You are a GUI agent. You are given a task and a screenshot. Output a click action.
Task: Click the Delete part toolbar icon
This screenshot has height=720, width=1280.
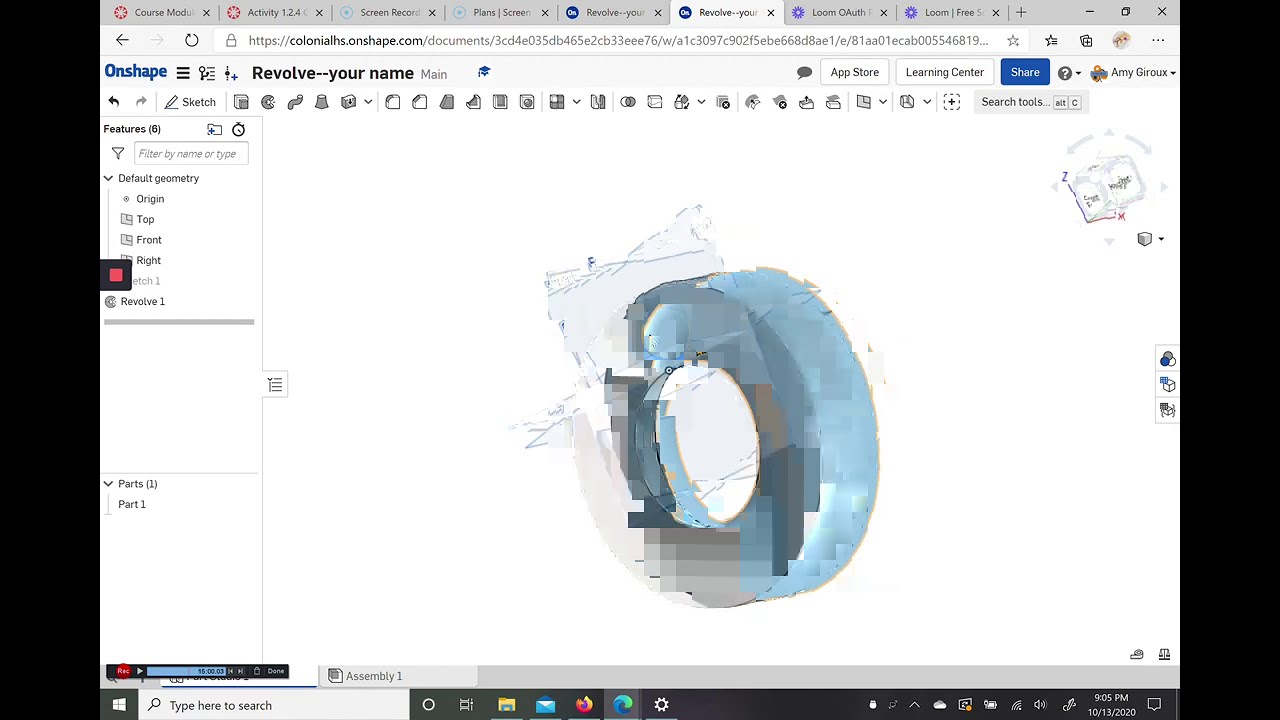coord(723,102)
